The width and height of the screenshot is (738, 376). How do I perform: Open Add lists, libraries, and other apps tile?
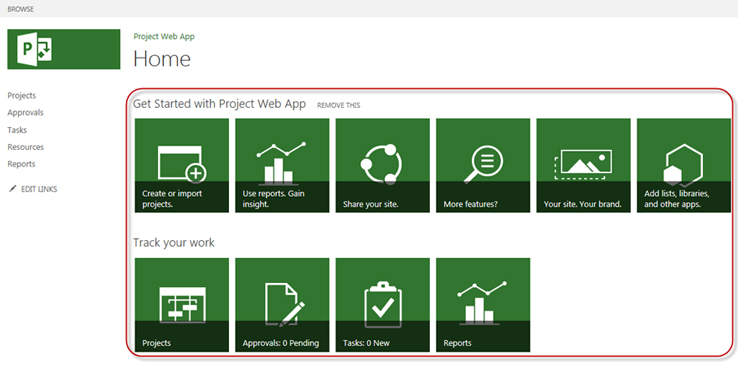click(x=684, y=165)
